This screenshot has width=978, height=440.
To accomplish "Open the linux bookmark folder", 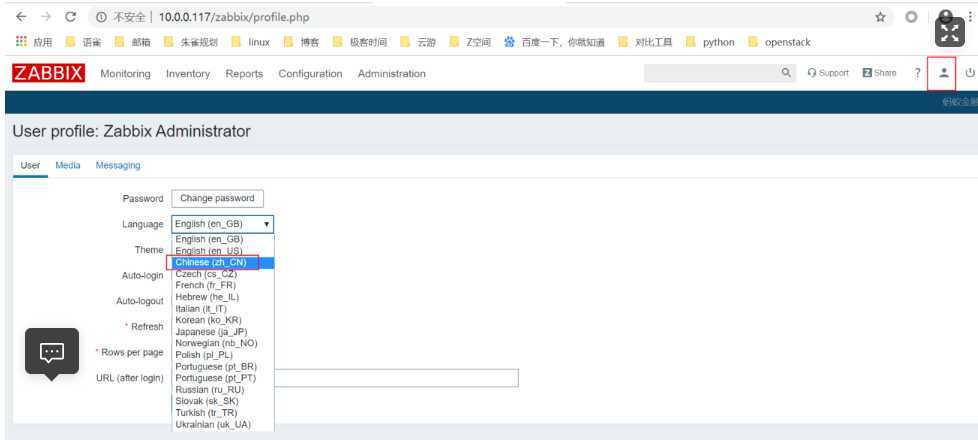I will [x=251, y=42].
